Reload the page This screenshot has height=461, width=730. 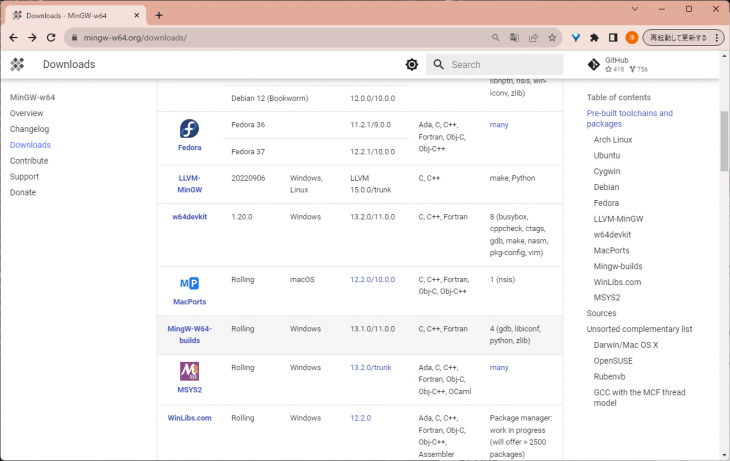click(50, 37)
